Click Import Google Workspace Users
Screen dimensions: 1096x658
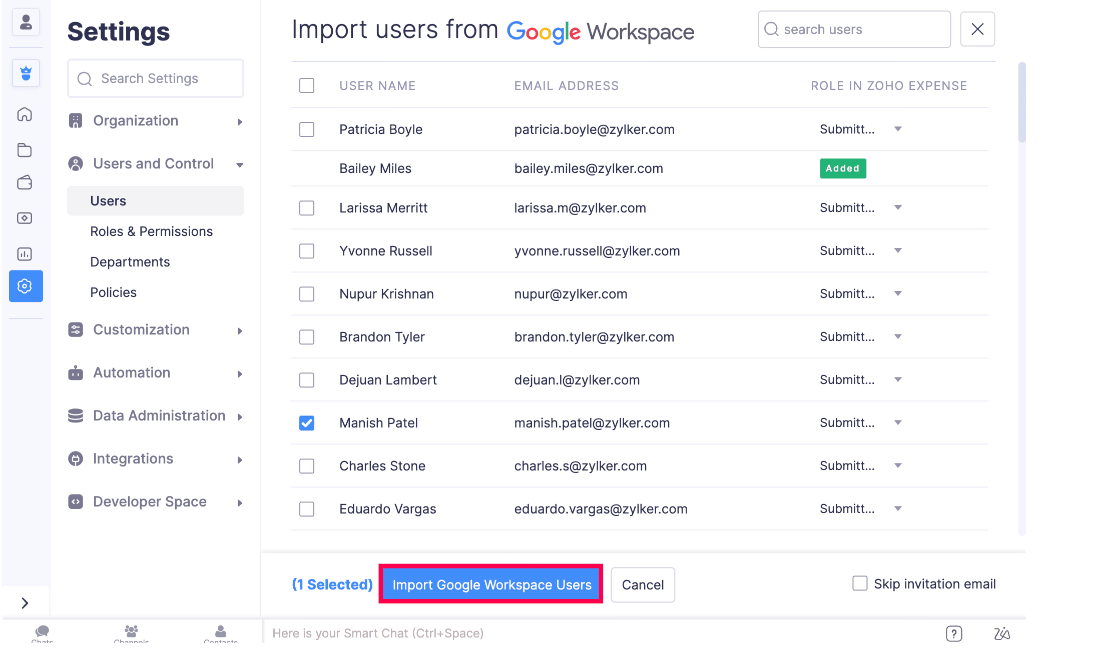490,585
